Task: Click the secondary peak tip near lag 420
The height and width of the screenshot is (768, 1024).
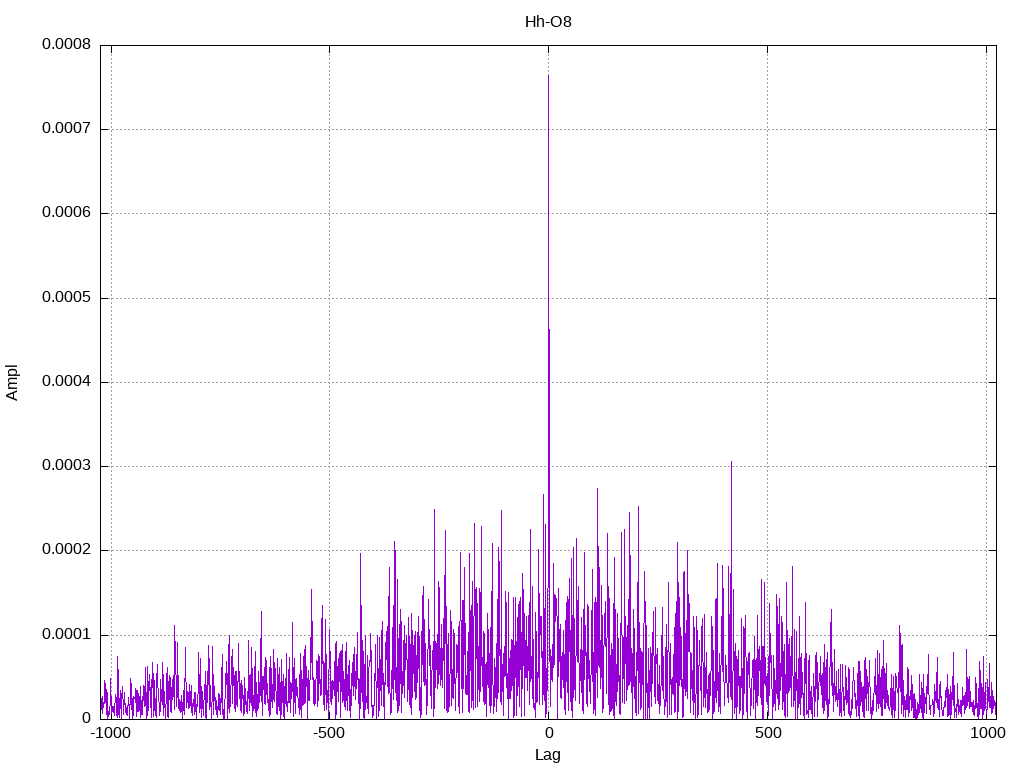Action: click(x=731, y=462)
